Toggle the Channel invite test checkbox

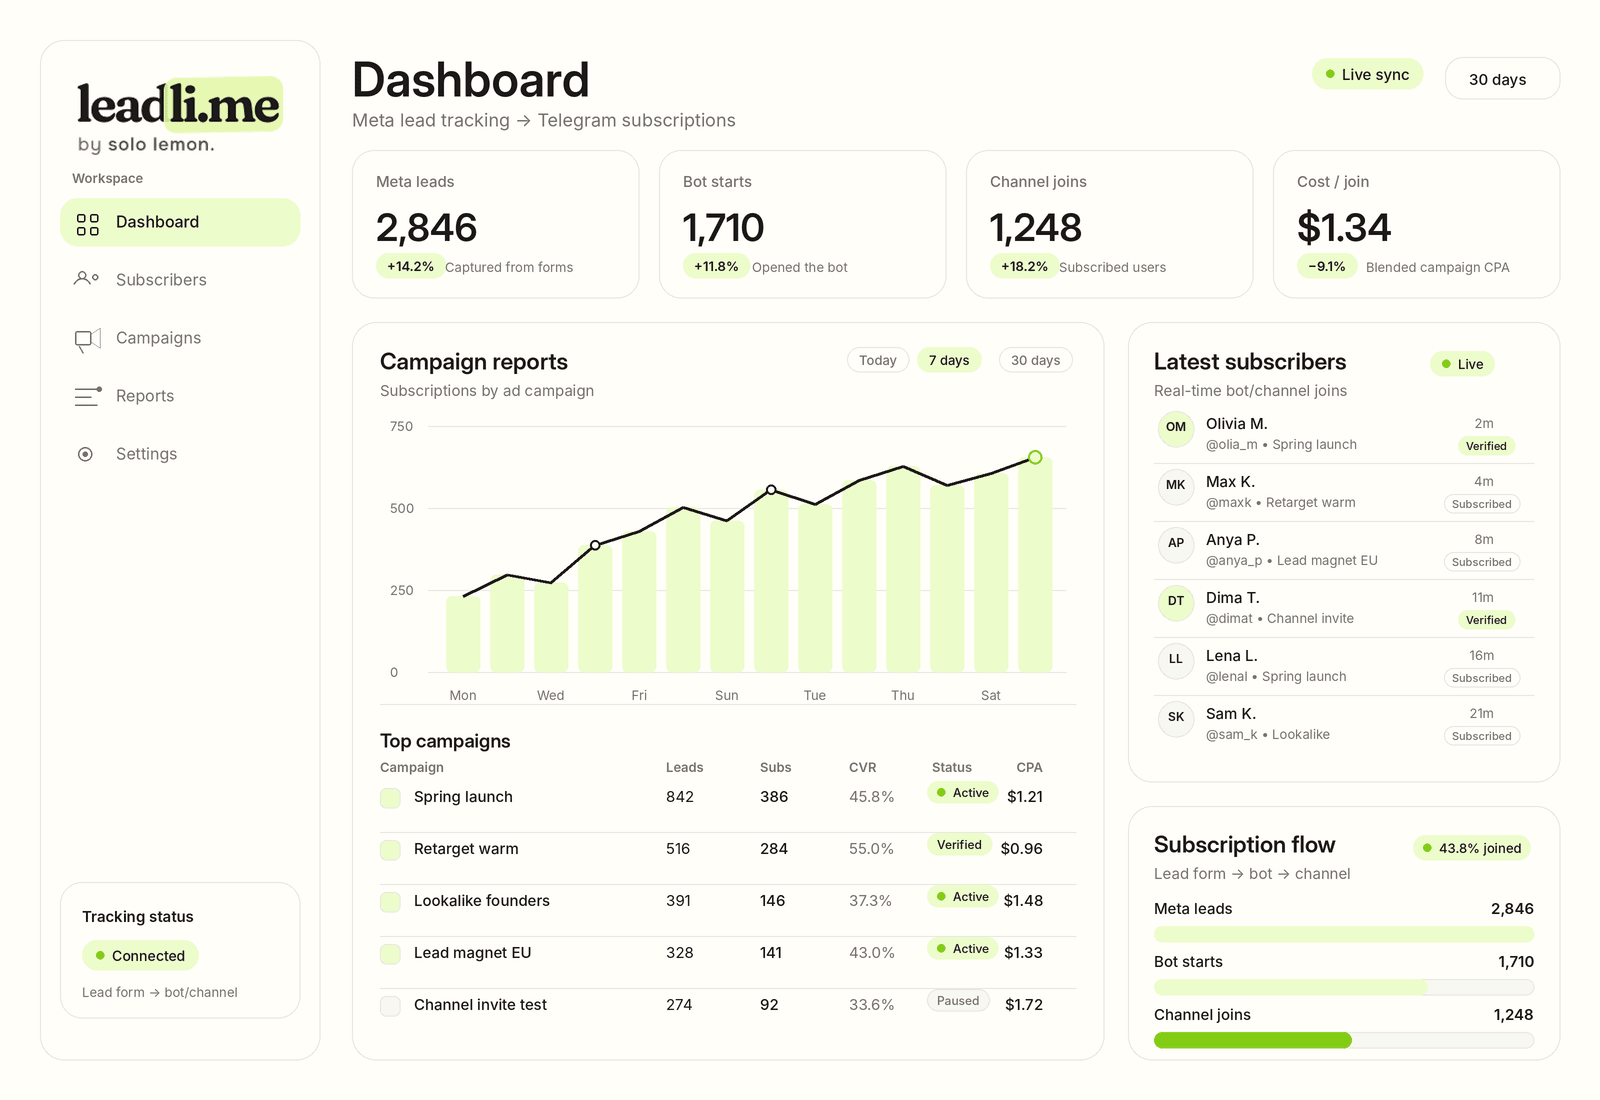tap(390, 1006)
